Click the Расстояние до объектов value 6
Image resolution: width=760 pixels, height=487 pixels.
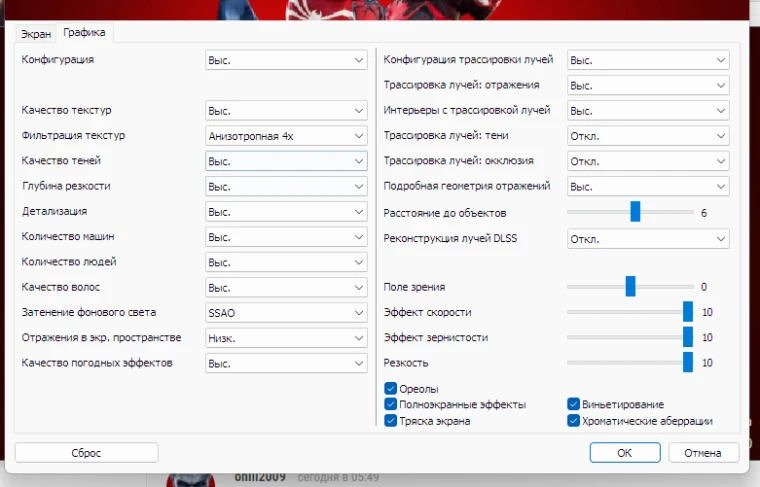click(x=704, y=213)
